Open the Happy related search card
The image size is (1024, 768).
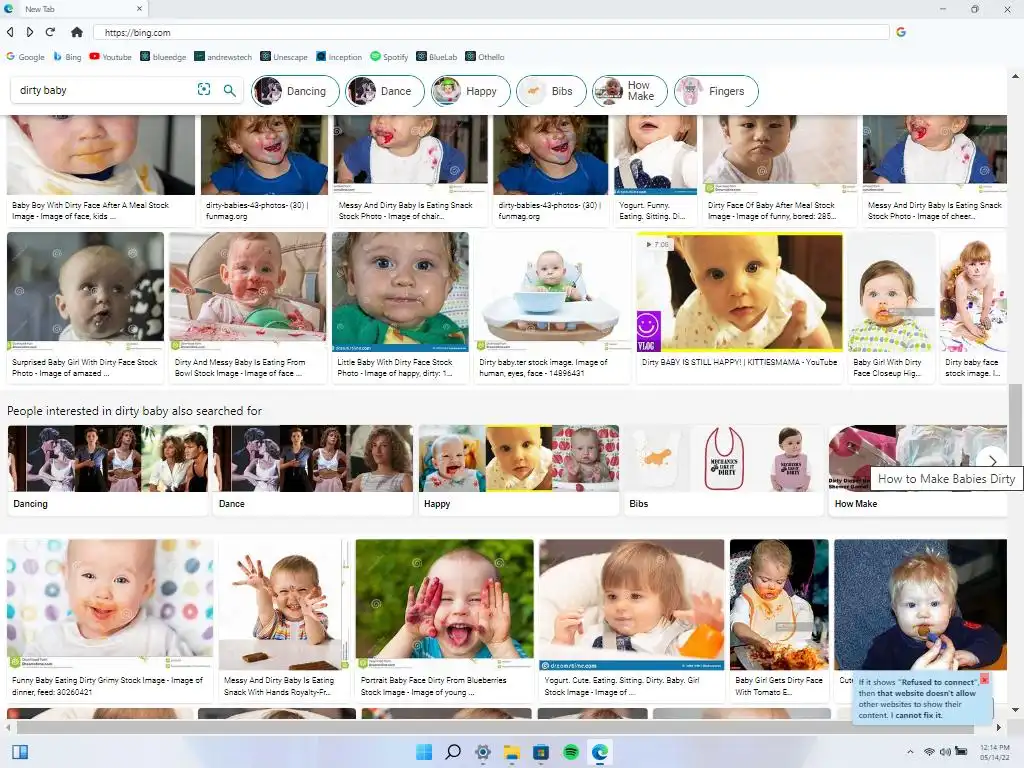coord(519,470)
